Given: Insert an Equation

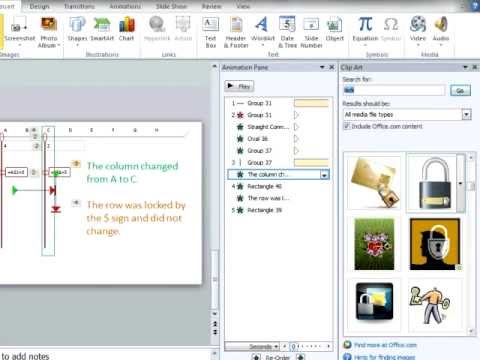Looking at the screenshot, I should coord(365,31).
